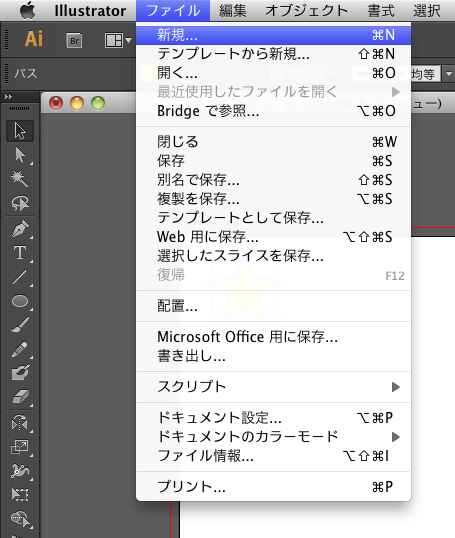Select the Magic Wand tool

(x=20, y=179)
